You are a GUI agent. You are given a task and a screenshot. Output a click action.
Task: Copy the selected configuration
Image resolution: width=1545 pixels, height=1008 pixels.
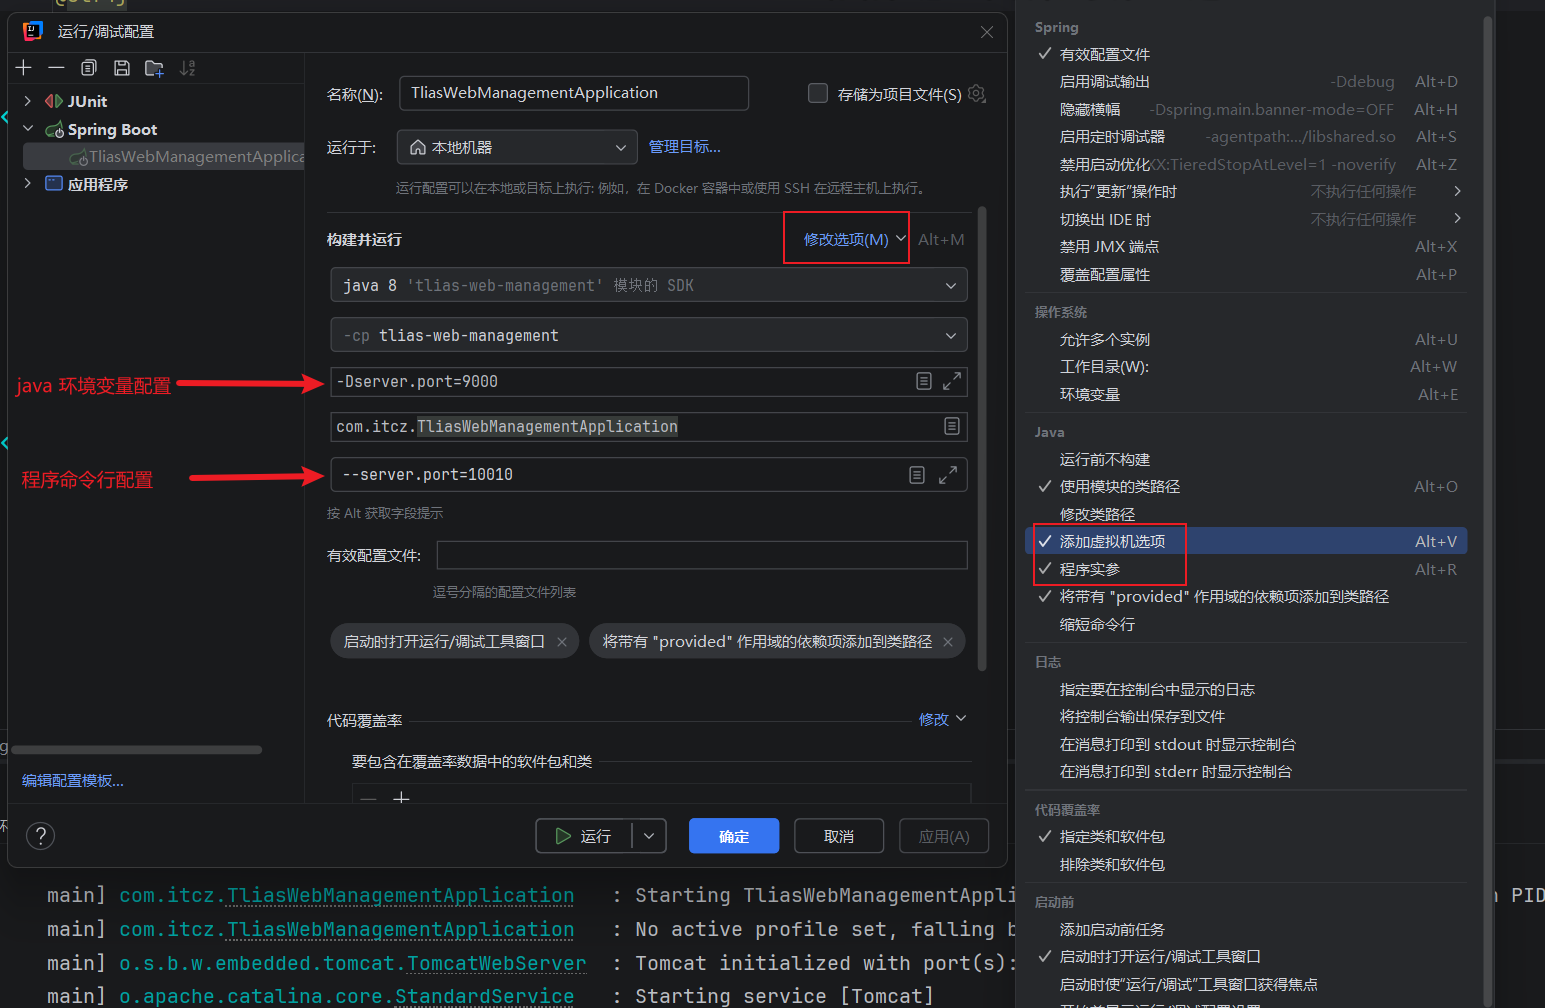(x=89, y=68)
